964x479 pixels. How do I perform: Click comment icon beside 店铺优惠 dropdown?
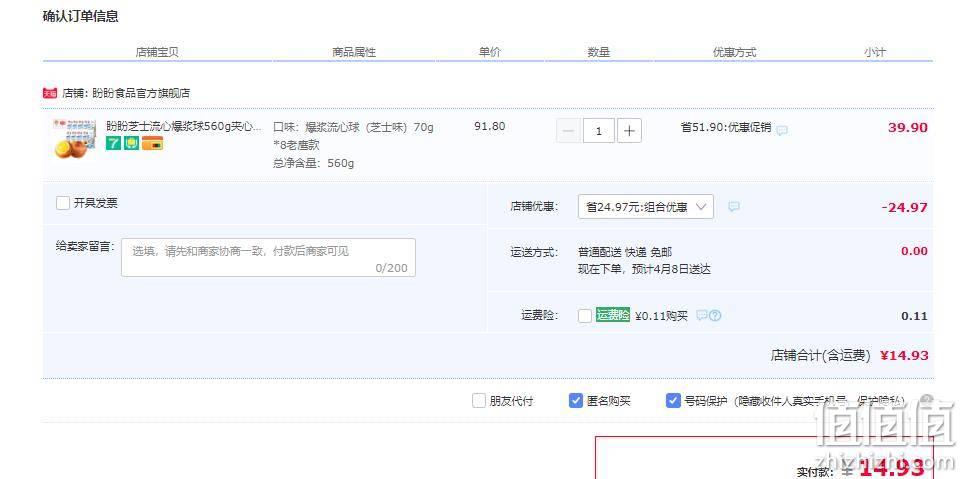(733, 207)
